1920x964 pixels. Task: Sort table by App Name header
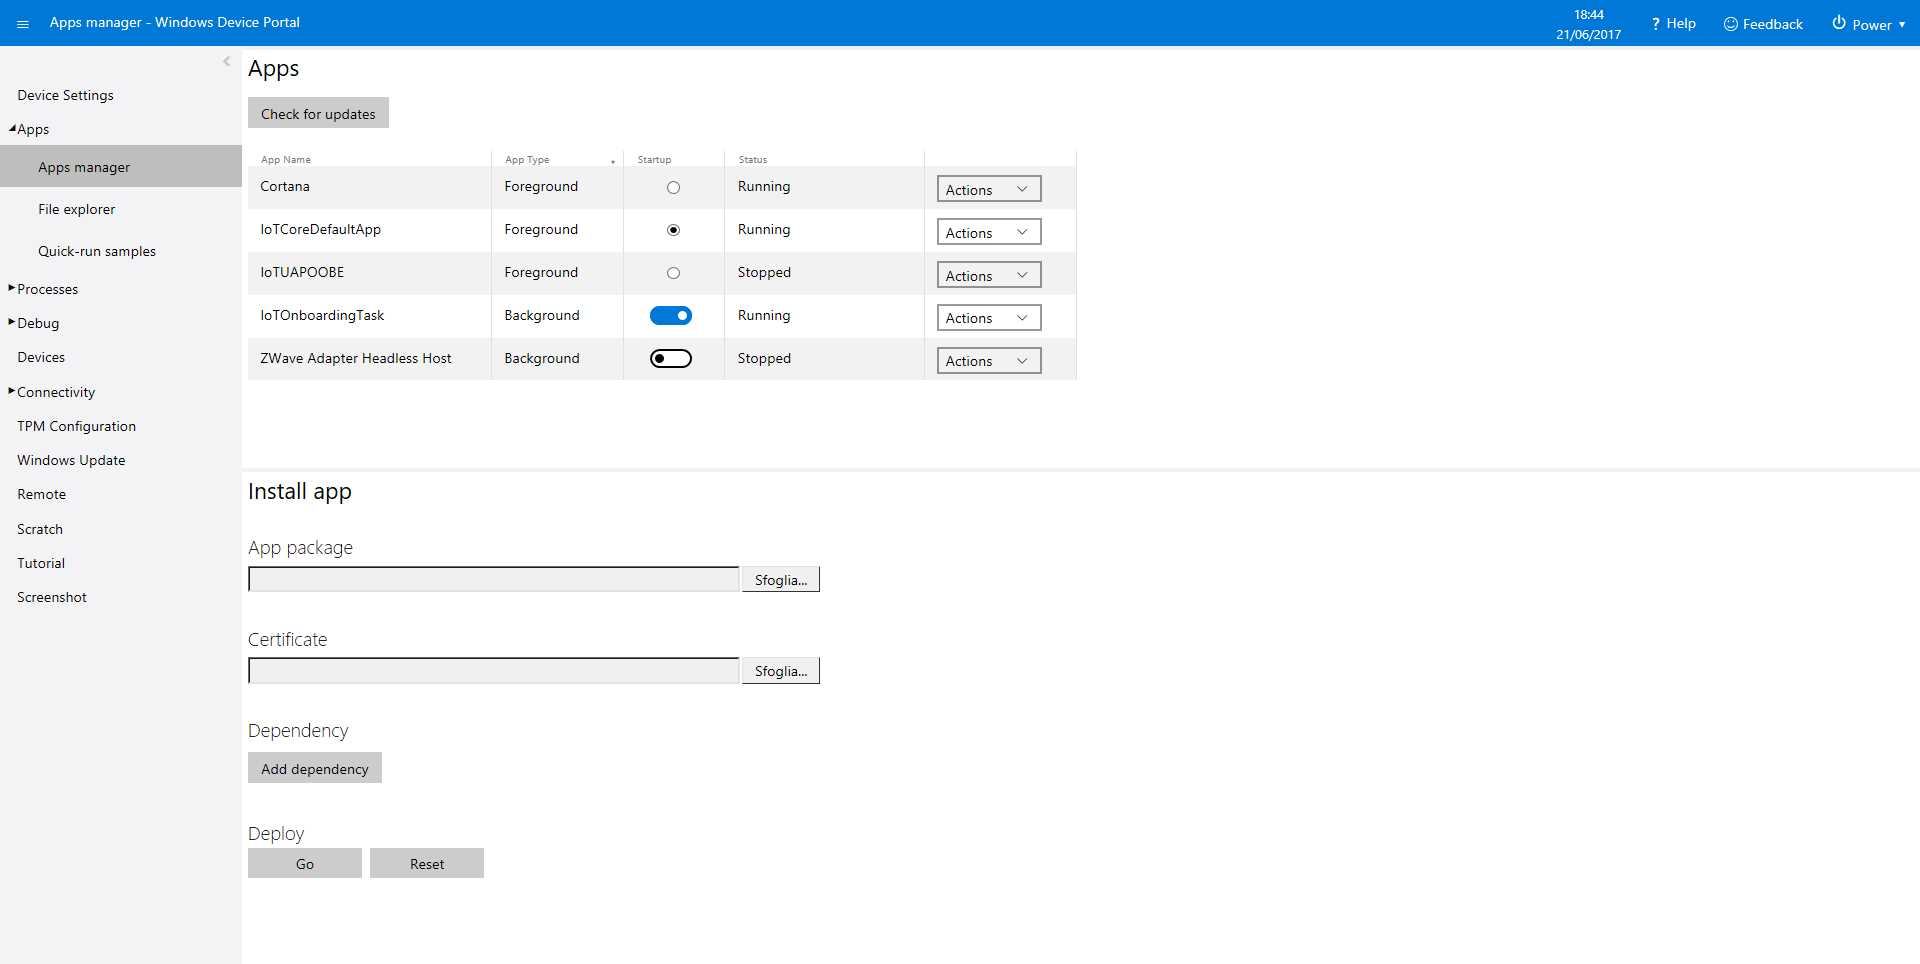[x=286, y=160]
